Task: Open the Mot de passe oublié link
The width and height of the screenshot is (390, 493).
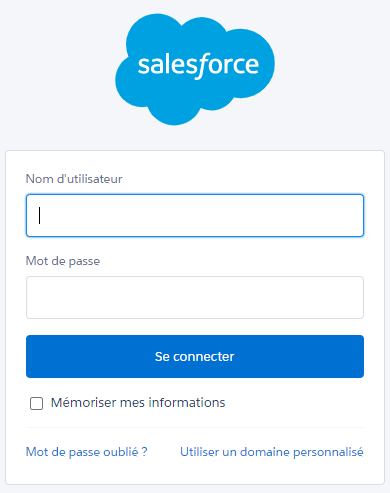Action: point(87,452)
